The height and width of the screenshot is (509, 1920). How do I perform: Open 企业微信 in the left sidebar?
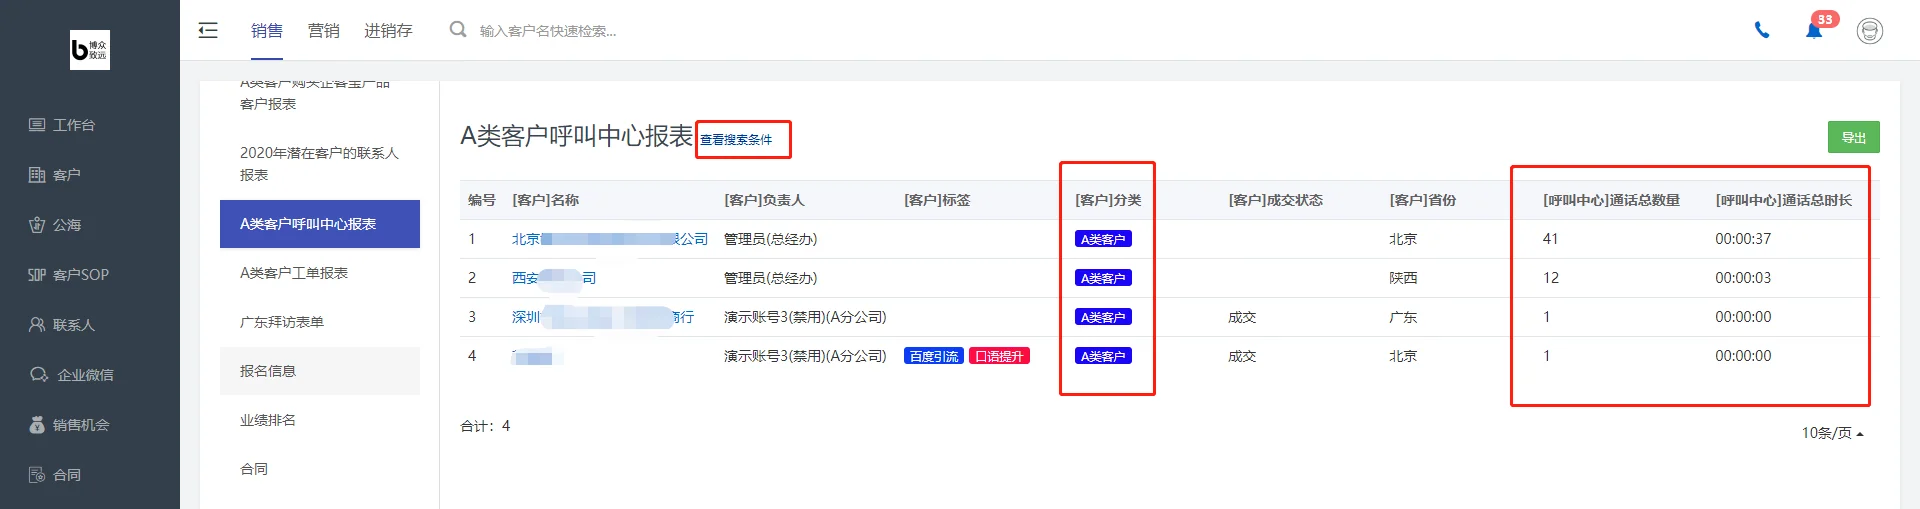(x=71, y=375)
